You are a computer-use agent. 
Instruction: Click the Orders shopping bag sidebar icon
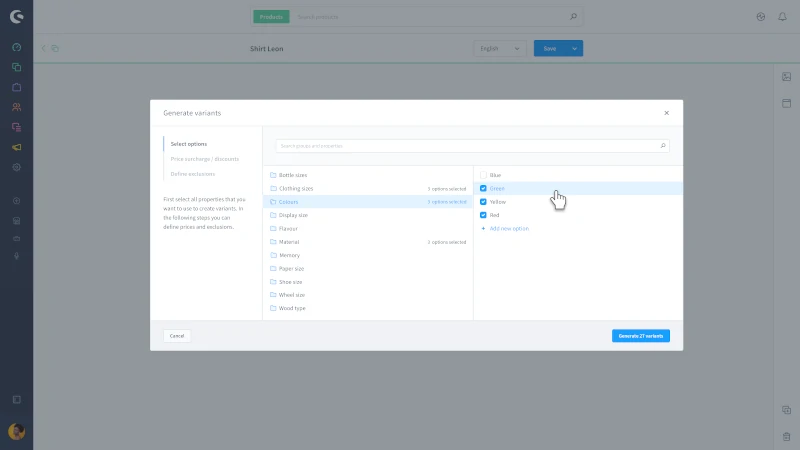pos(17,87)
